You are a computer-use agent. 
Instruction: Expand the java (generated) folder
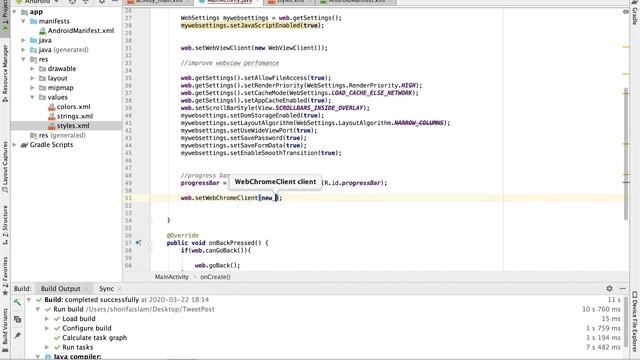pyautogui.click(x=23, y=50)
